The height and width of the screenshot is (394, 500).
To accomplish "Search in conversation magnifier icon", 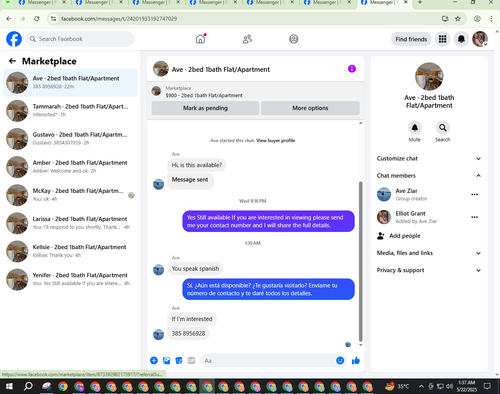I will coord(443,128).
